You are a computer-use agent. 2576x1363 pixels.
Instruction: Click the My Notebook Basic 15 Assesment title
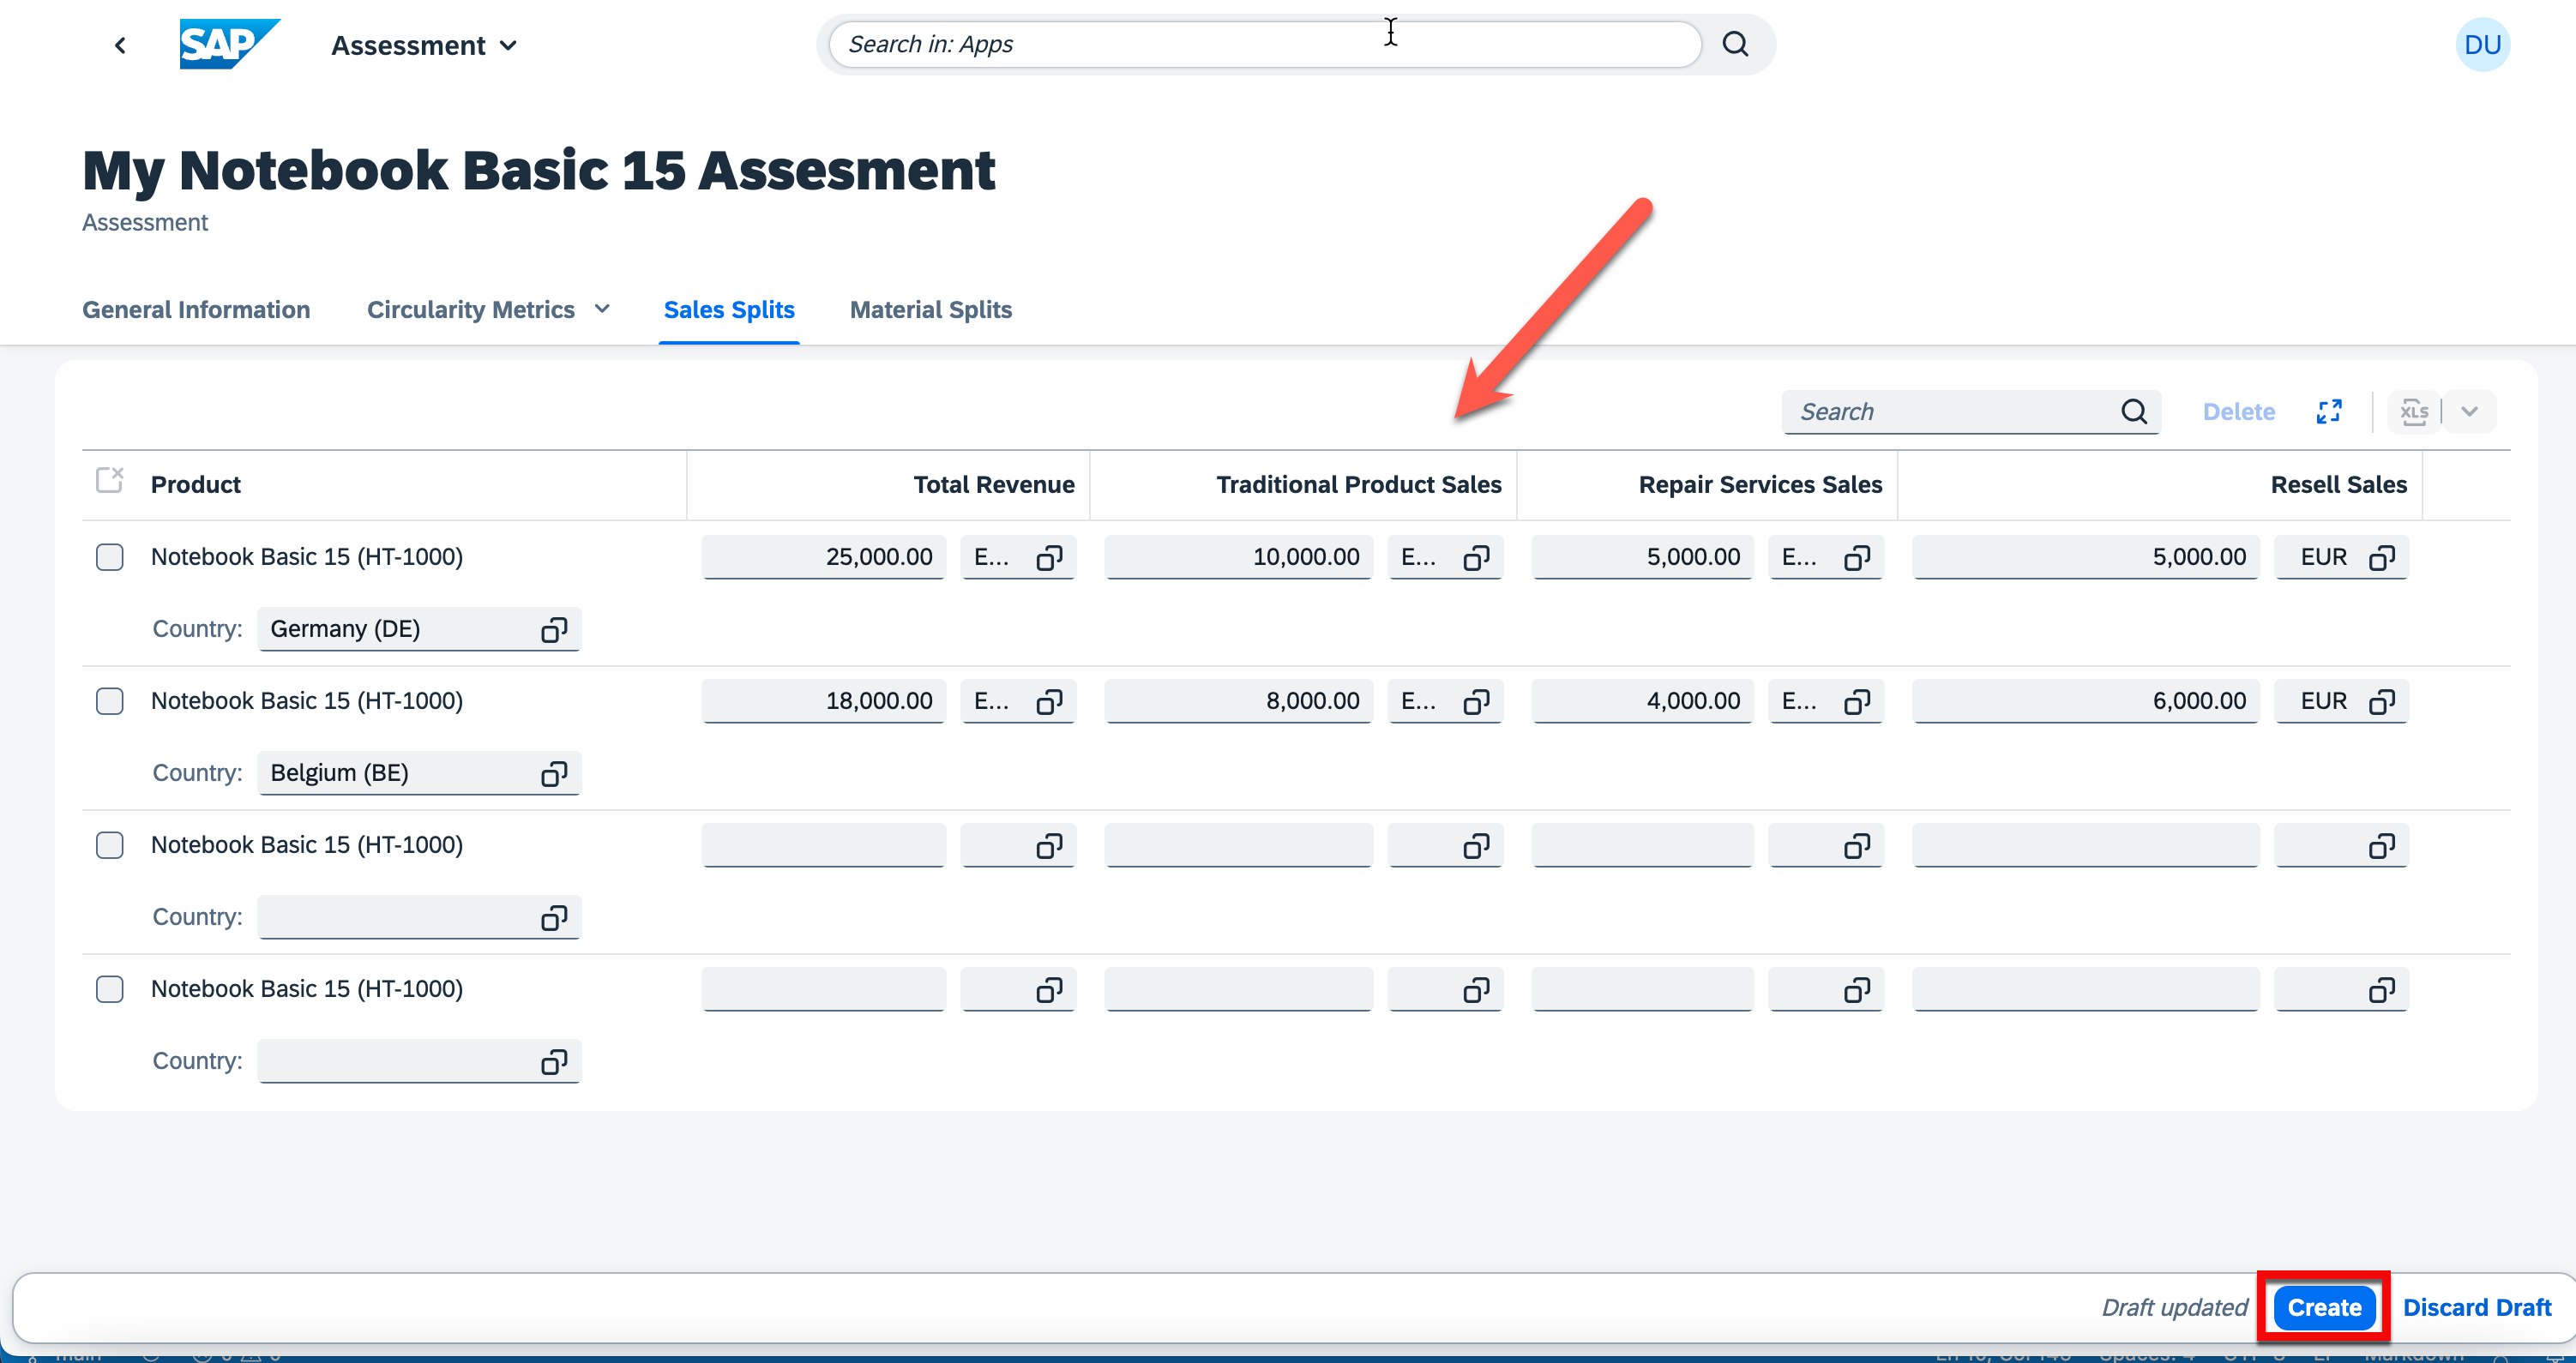pyautogui.click(x=539, y=170)
